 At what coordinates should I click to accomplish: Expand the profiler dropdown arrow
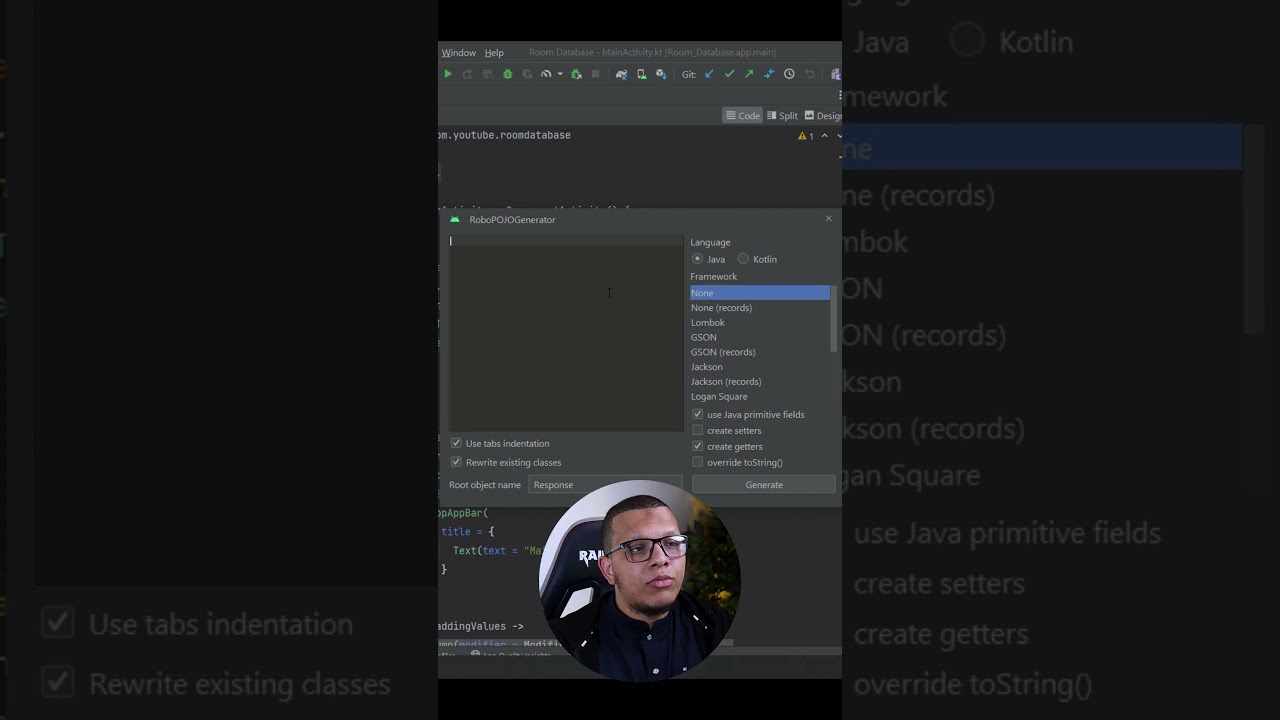click(x=560, y=74)
